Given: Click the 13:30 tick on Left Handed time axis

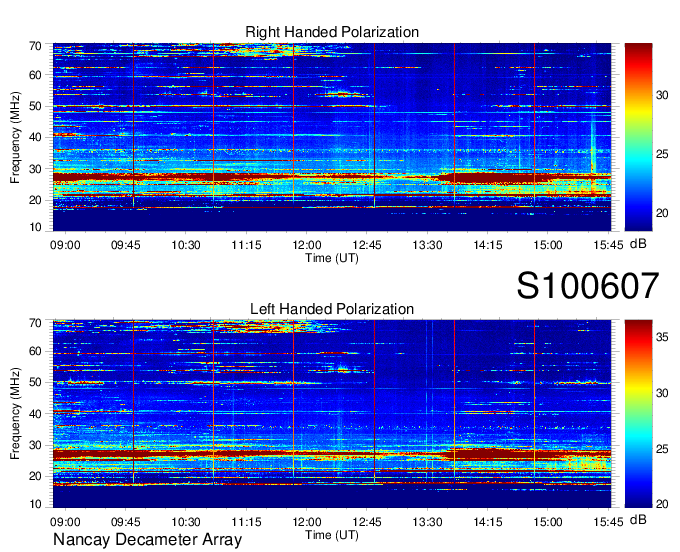Looking at the screenshot, I should click(x=427, y=522).
